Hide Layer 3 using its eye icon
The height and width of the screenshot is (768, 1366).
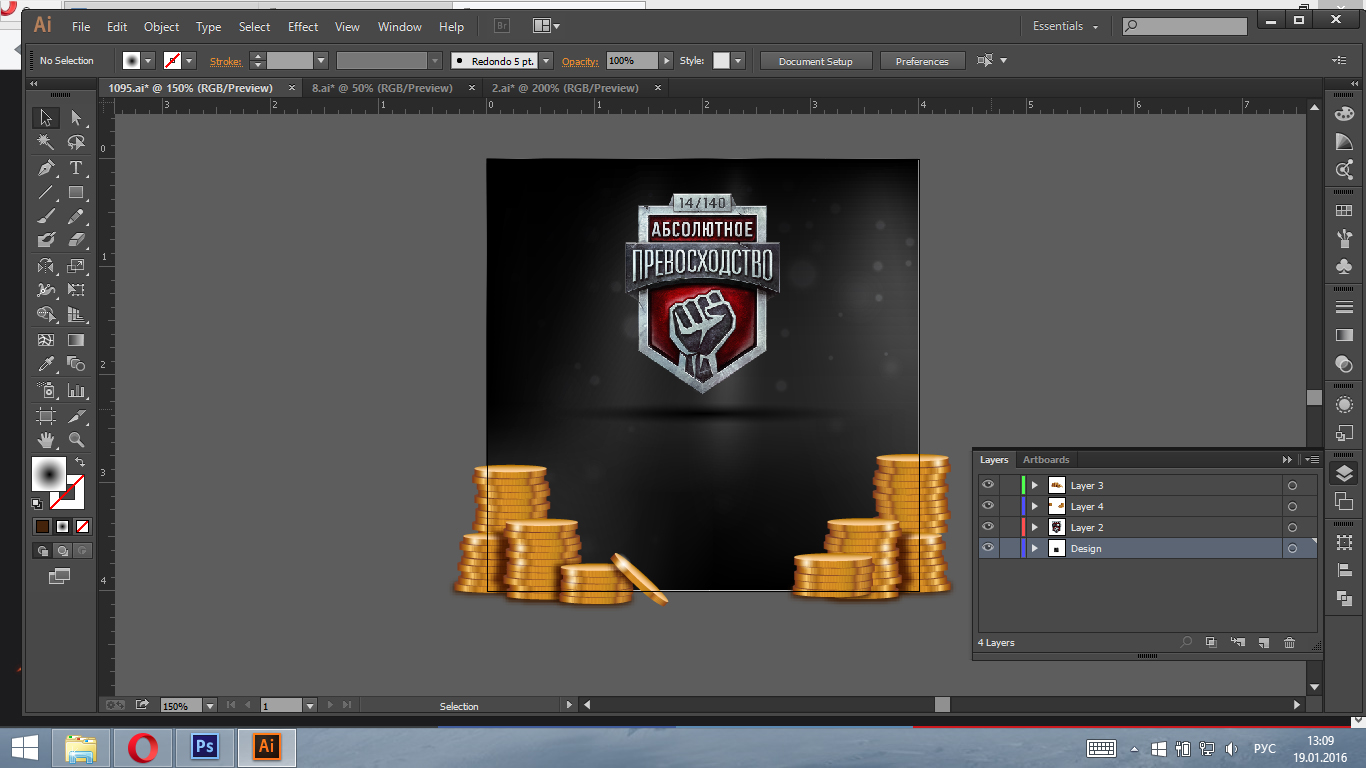tap(988, 485)
